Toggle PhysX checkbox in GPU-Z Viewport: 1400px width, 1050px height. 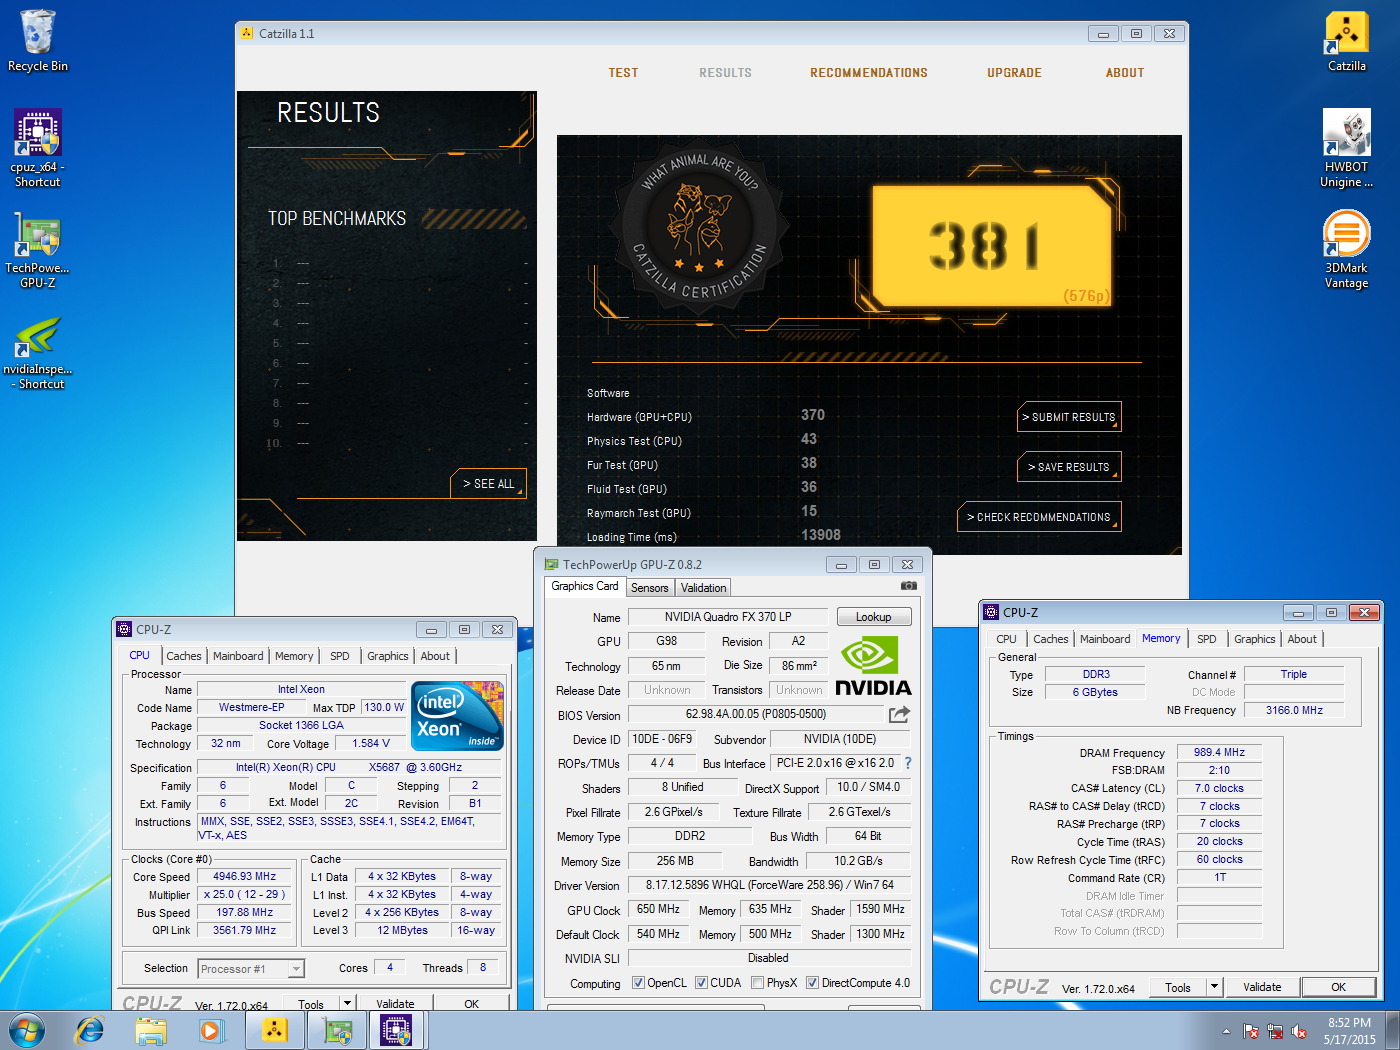pyautogui.click(x=758, y=983)
